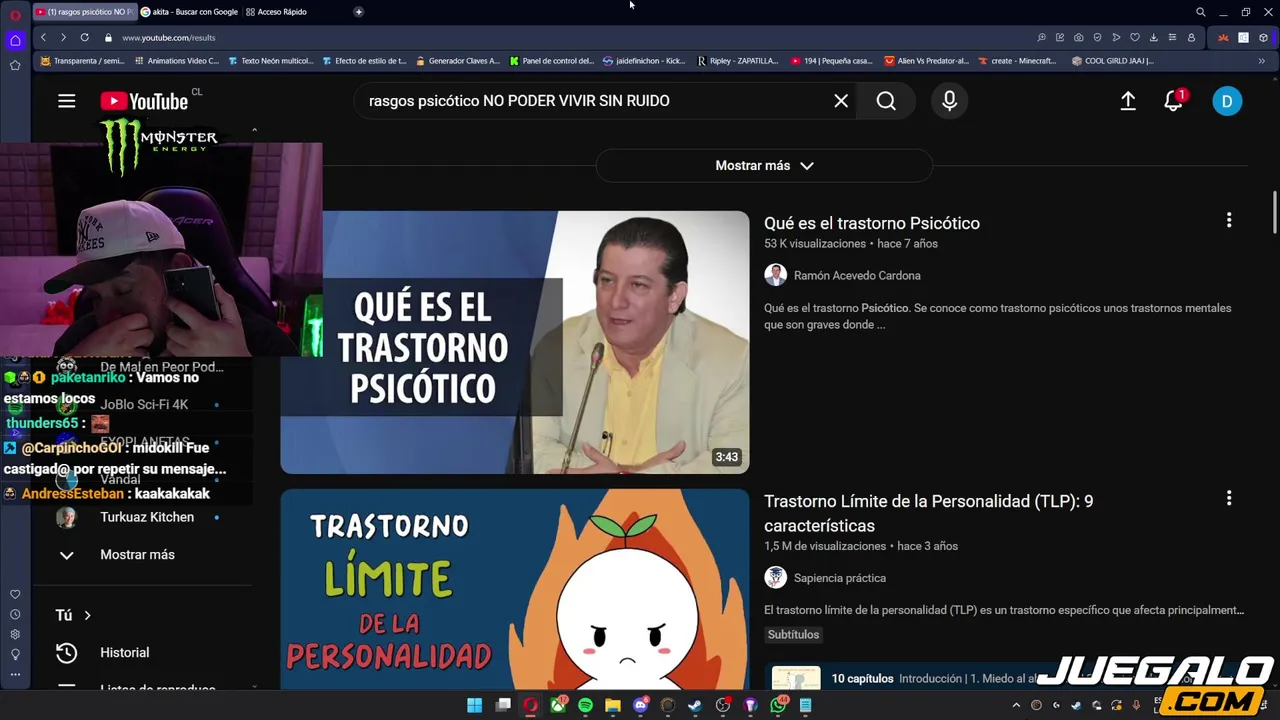Open the browser tab search magnifier
Image resolution: width=1280 pixels, height=720 pixels.
1201,12
